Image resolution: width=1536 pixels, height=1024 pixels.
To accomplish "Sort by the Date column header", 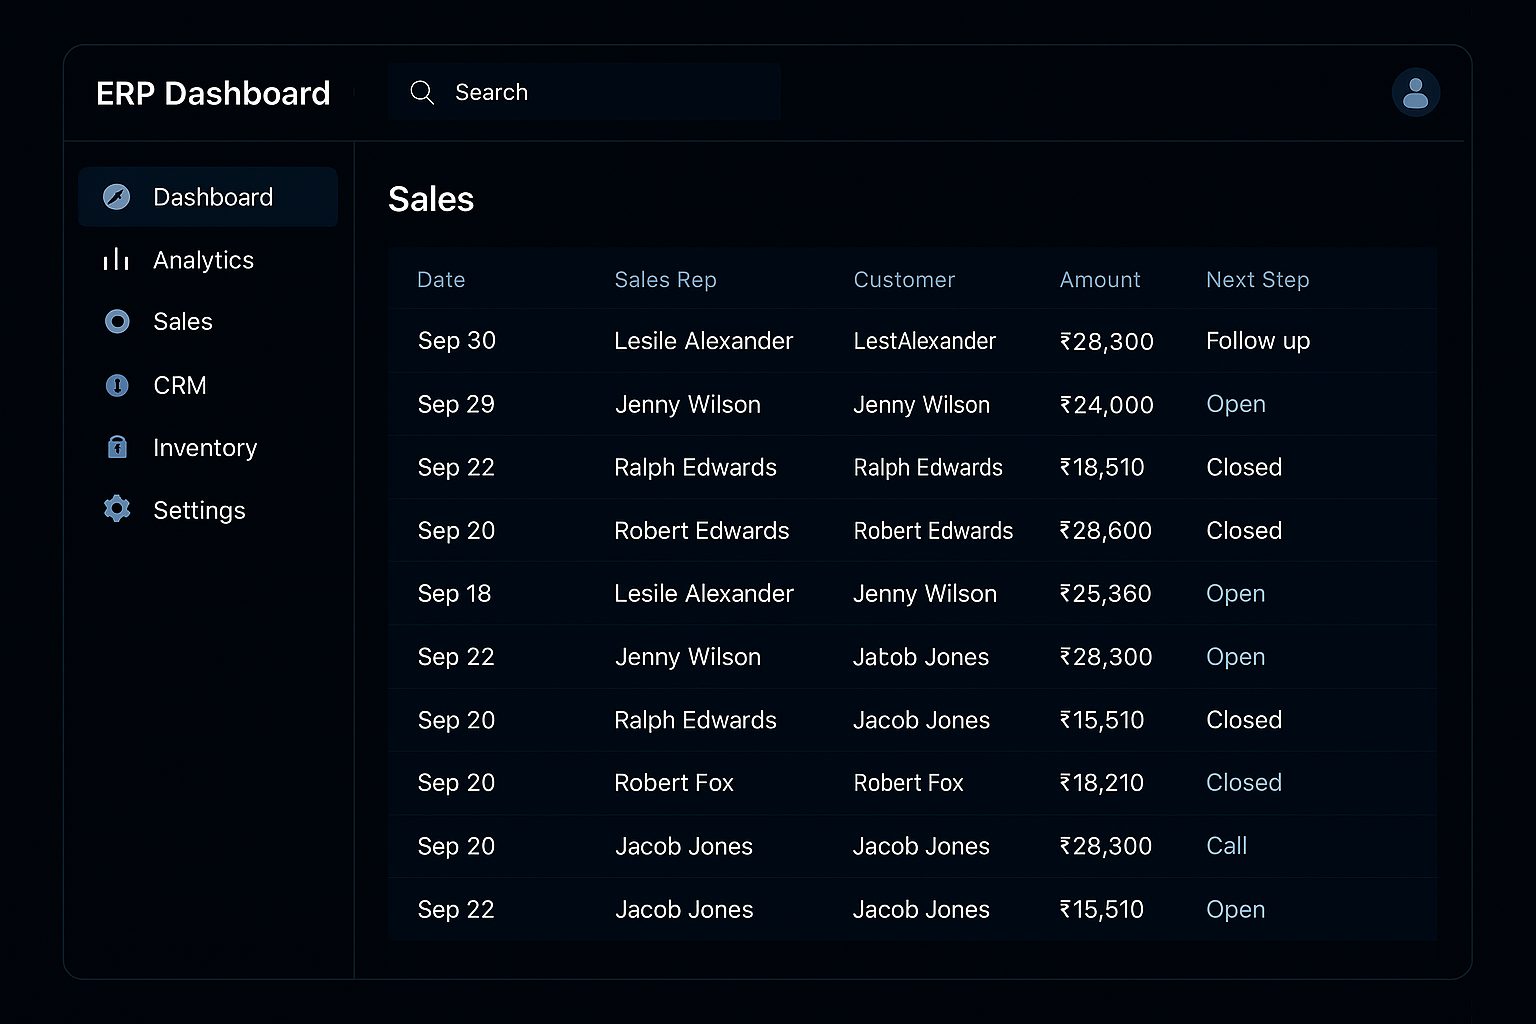I will (441, 280).
